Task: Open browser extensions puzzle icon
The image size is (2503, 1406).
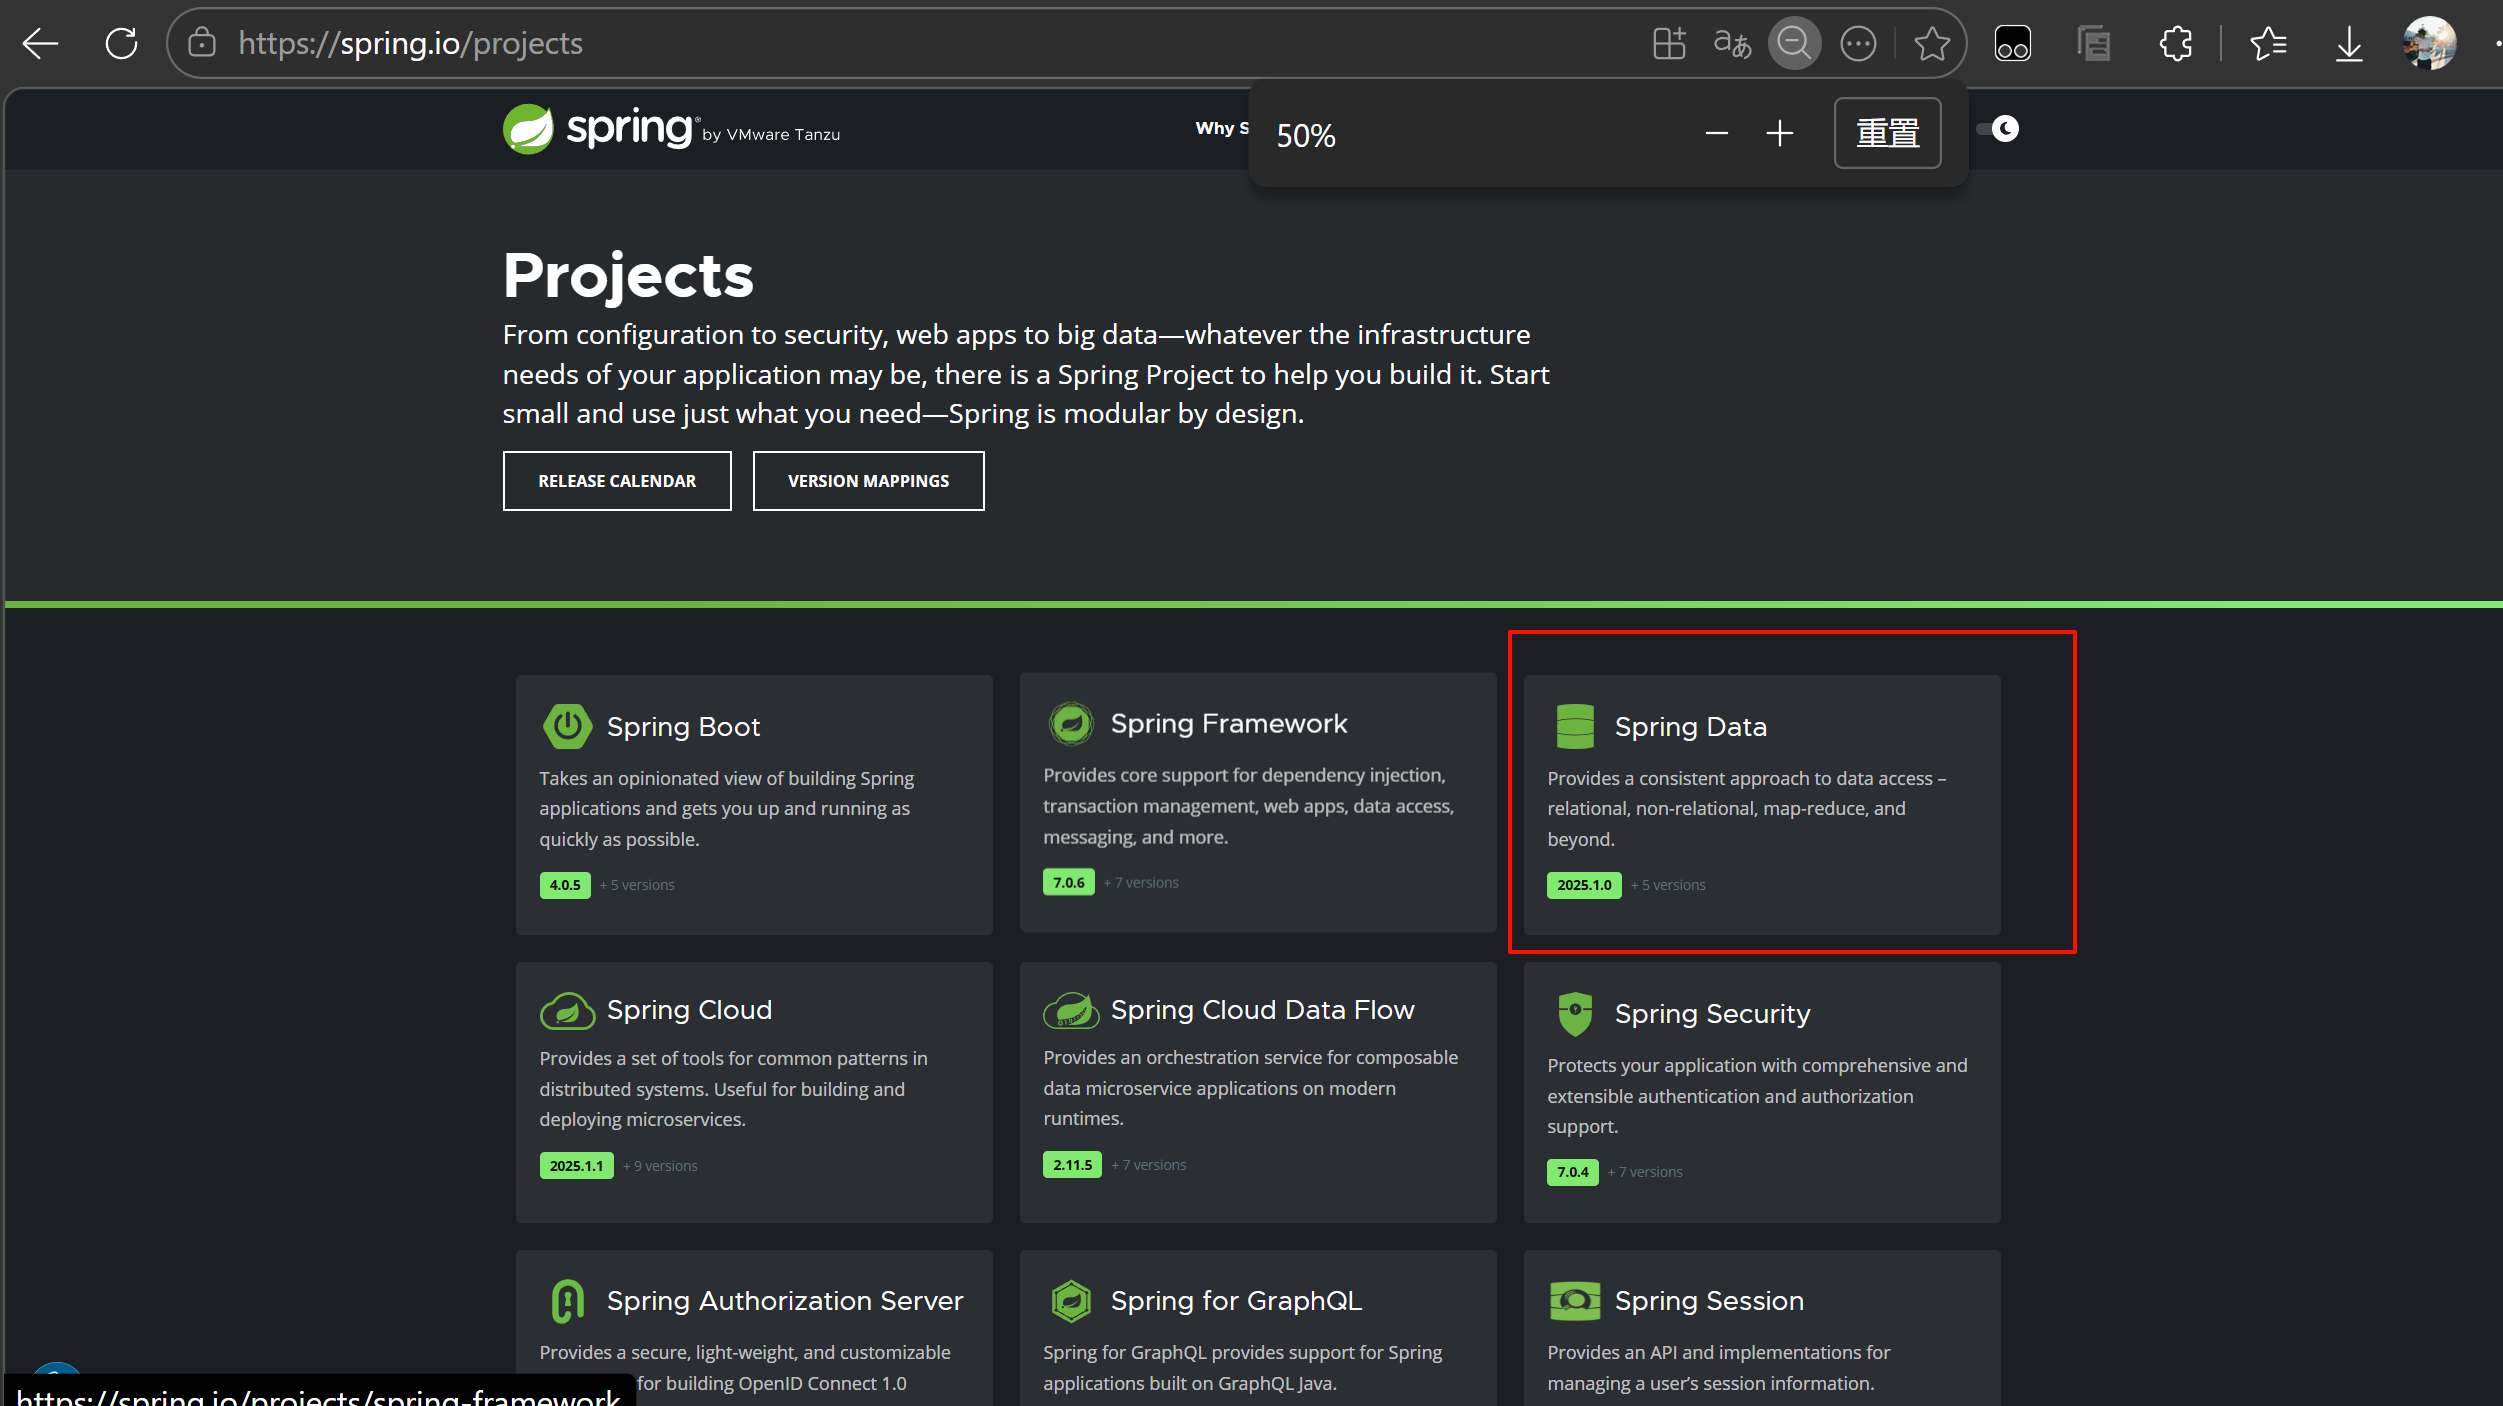Action: (x=2176, y=43)
